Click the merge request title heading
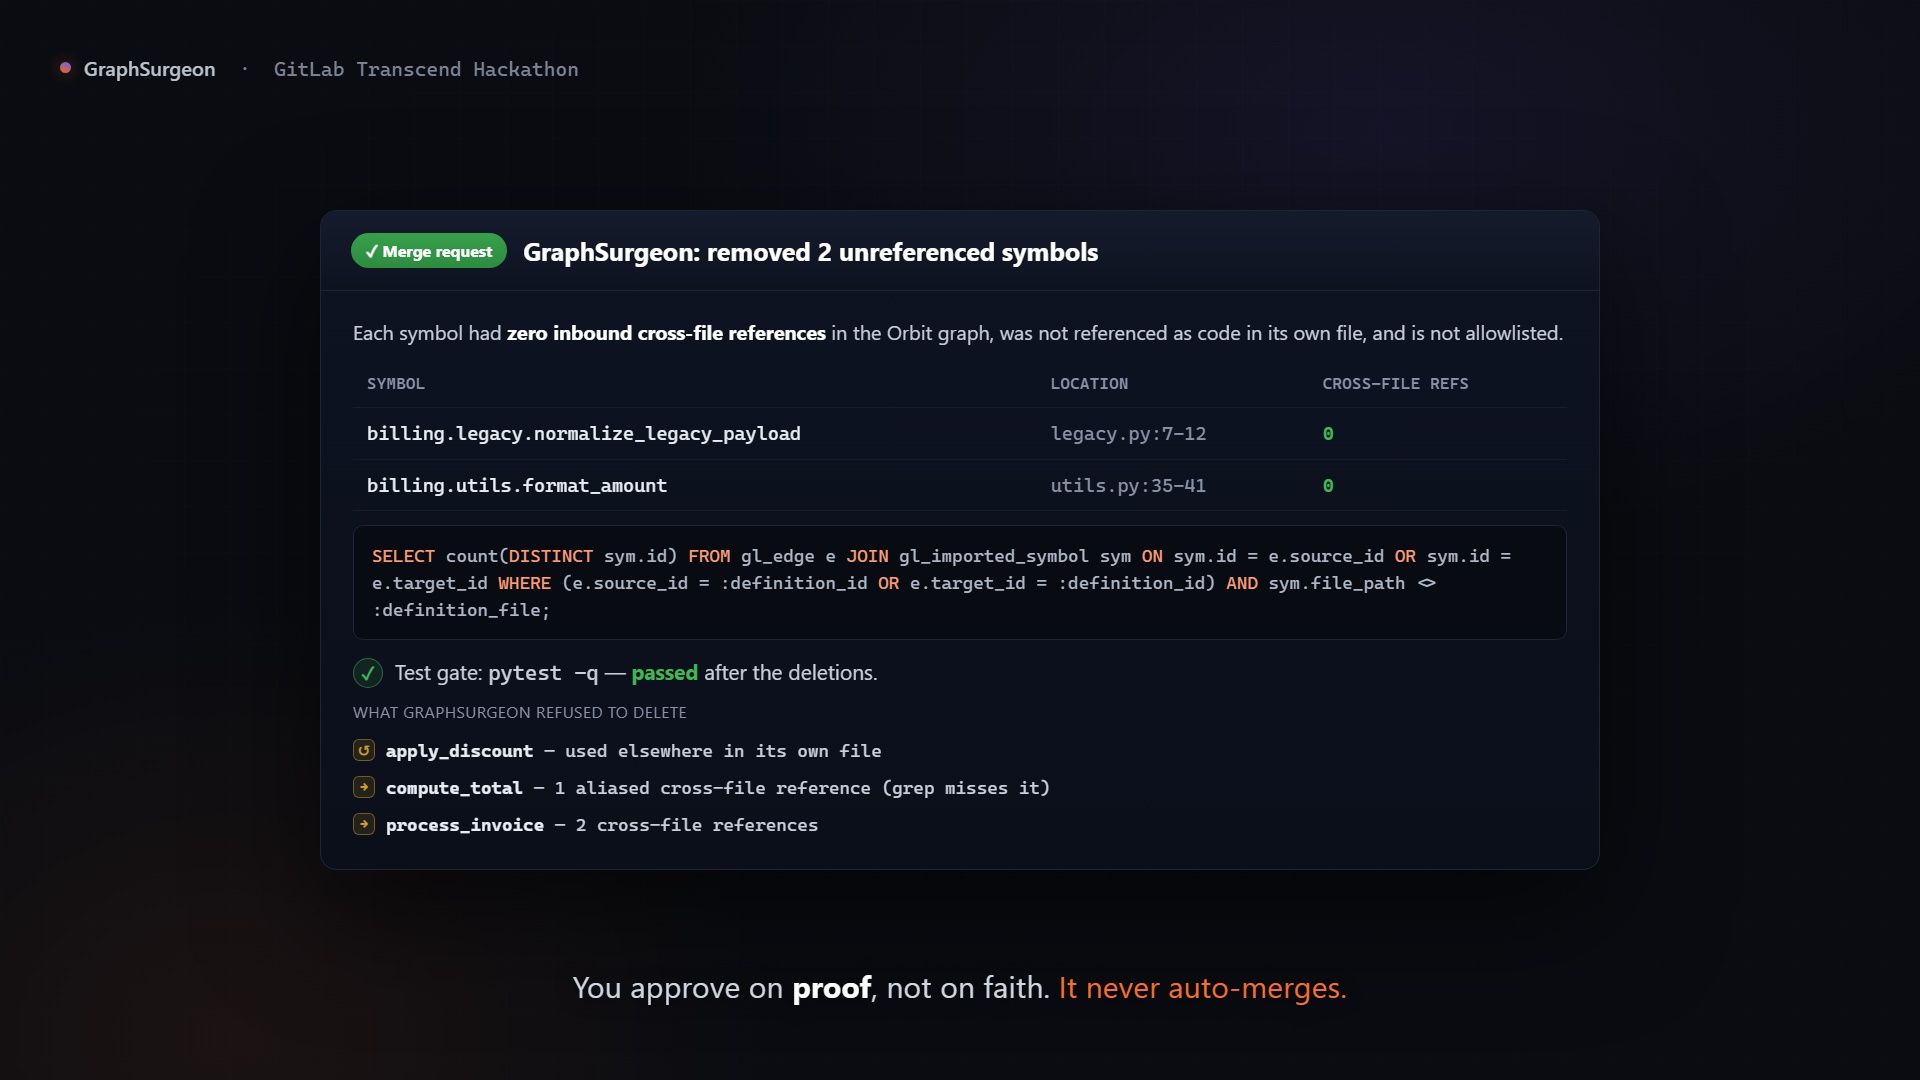Image resolution: width=1920 pixels, height=1080 pixels. click(x=810, y=252)
